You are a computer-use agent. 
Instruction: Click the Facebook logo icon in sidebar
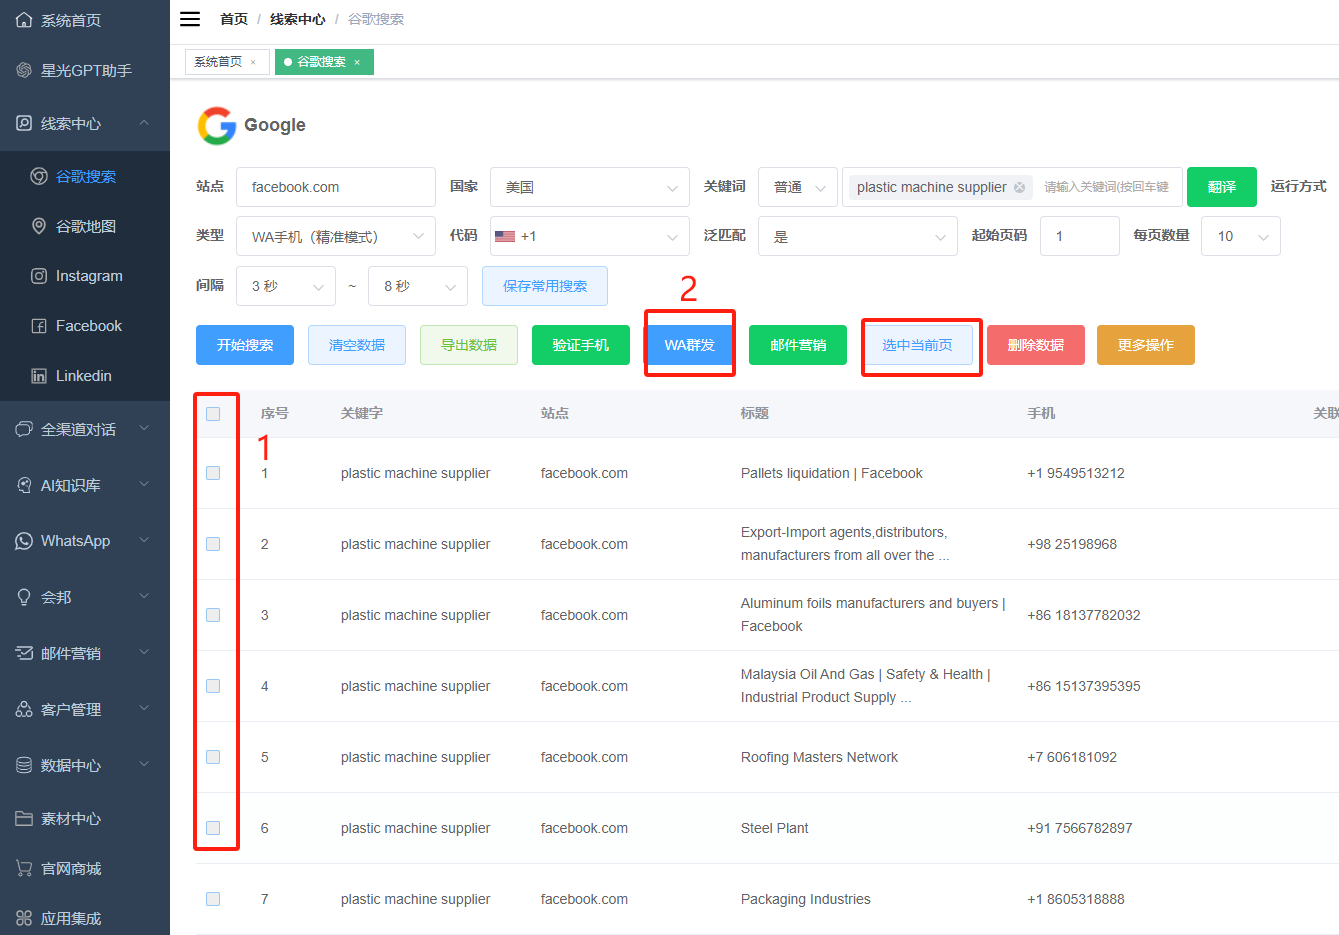pyautogui.click(x=39, y=326)
